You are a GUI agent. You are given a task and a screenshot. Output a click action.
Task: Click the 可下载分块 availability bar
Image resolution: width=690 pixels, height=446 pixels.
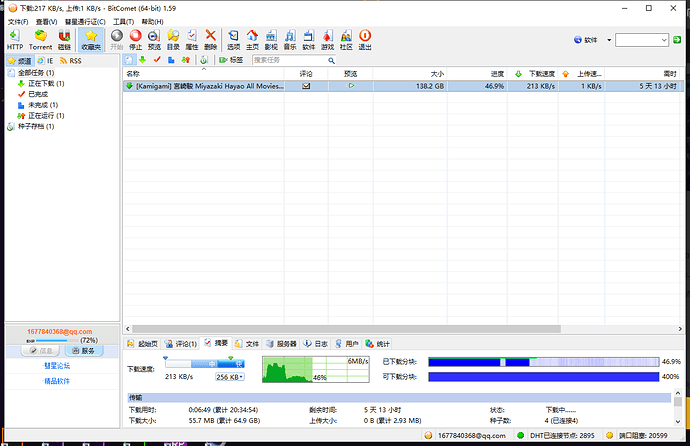pos(543,377)
